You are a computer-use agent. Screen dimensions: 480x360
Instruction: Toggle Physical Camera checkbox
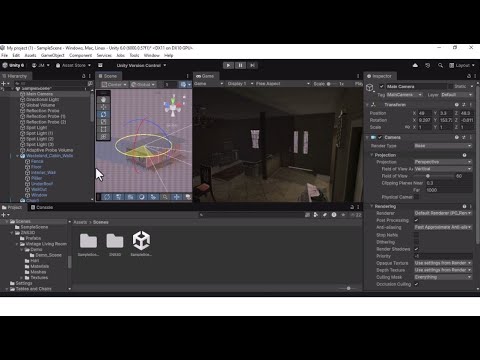coord(417,197)
